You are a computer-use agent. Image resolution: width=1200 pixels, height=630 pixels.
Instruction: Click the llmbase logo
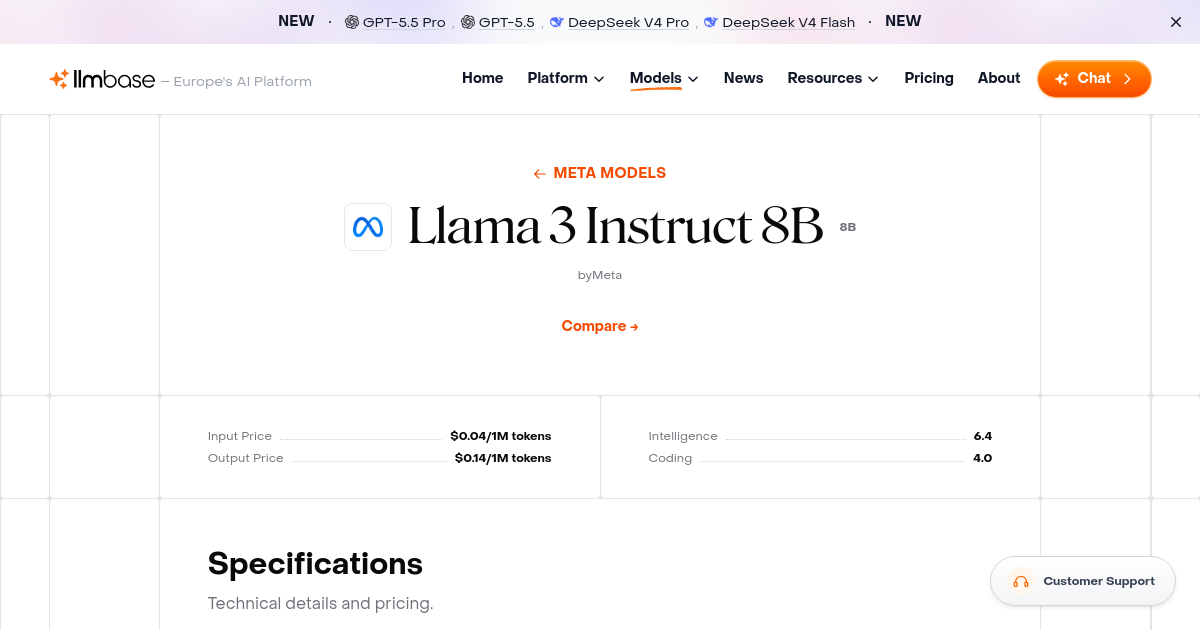(x=102, y=79)
